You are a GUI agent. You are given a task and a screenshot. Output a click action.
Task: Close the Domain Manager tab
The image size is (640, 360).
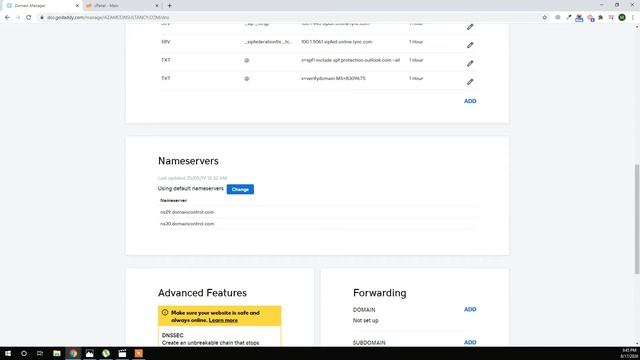[x=77, y=6]
